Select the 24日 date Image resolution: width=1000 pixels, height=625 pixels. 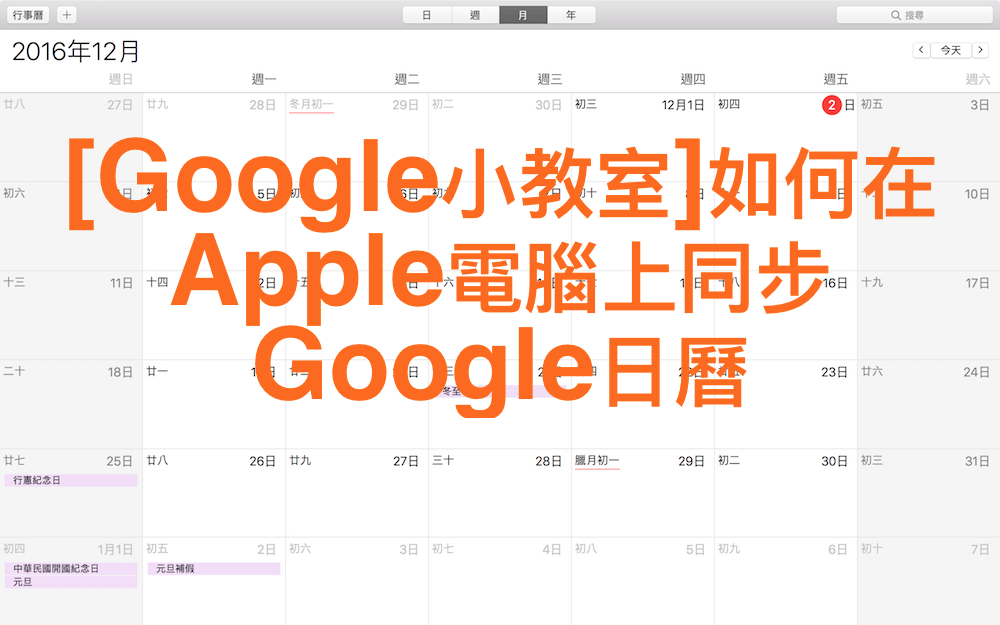click(x=977, y=372)
